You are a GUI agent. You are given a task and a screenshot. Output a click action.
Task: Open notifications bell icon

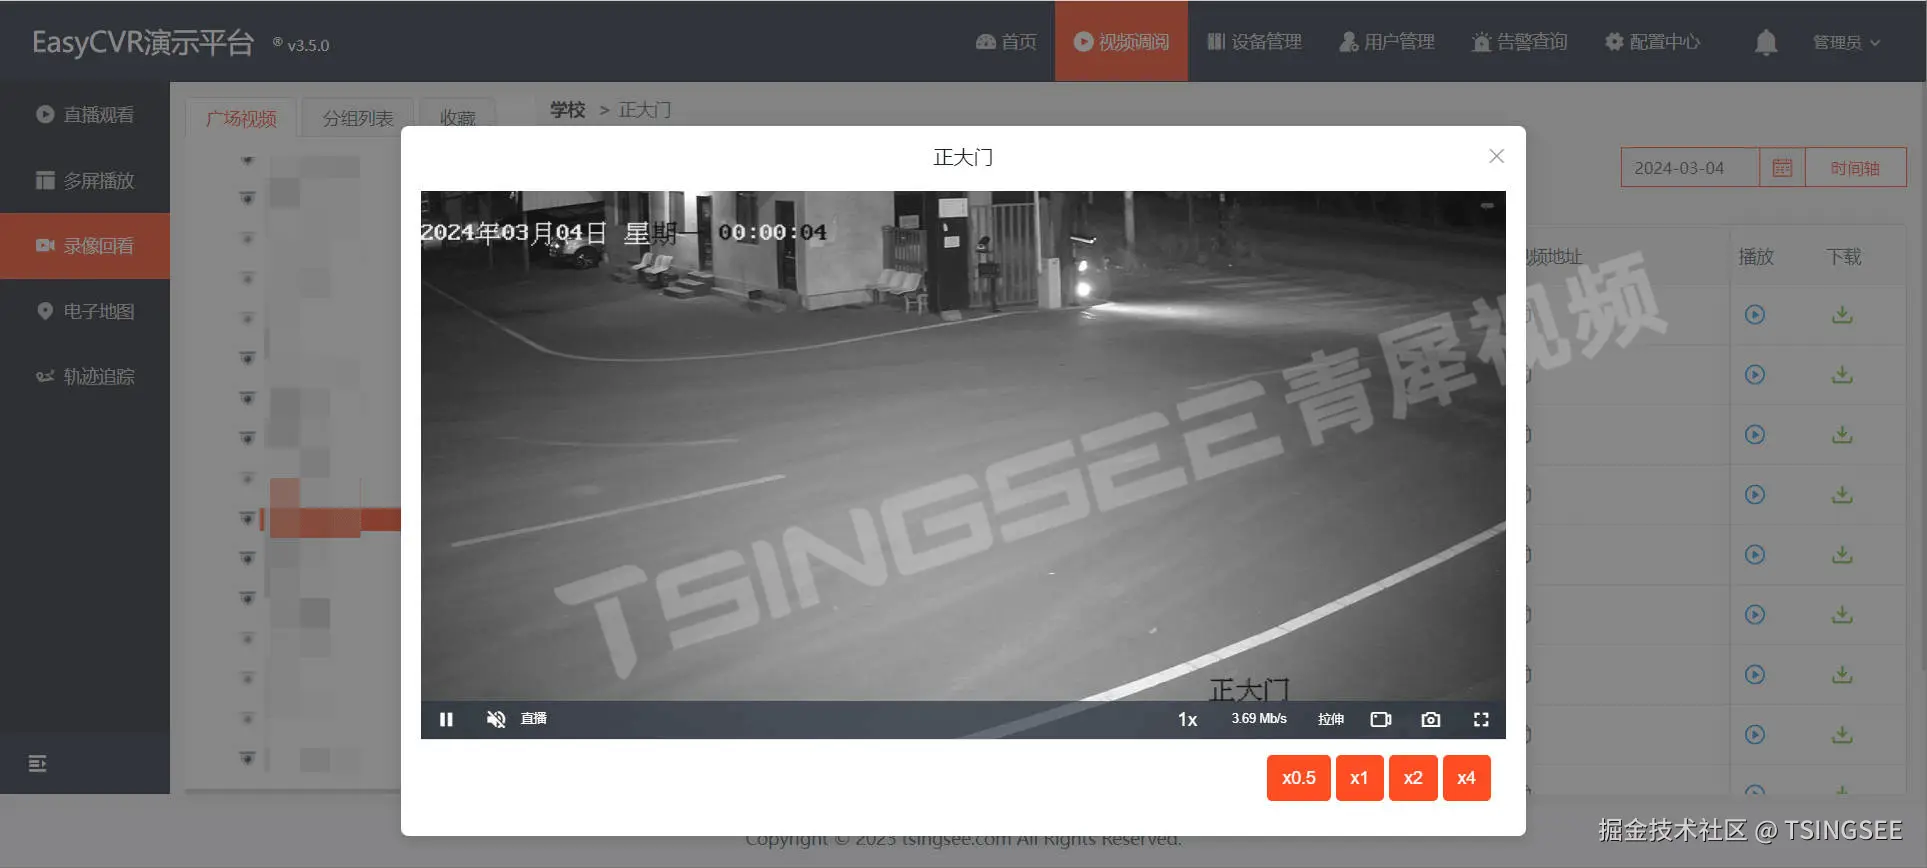tap(1766, 42)
